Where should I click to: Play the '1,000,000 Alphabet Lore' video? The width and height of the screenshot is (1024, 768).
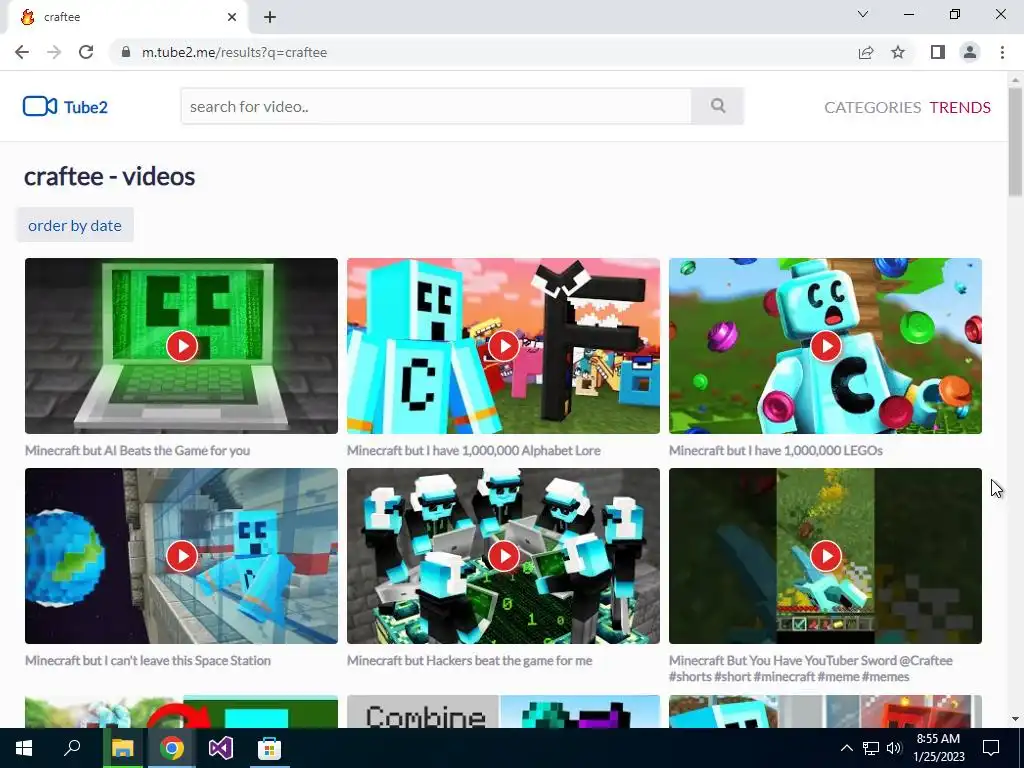[504, 345]
